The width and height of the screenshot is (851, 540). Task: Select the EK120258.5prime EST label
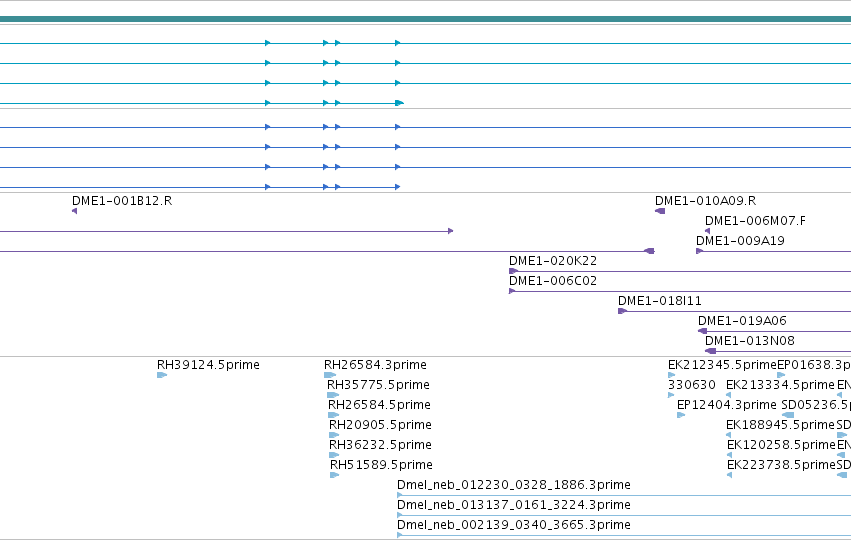782,446
